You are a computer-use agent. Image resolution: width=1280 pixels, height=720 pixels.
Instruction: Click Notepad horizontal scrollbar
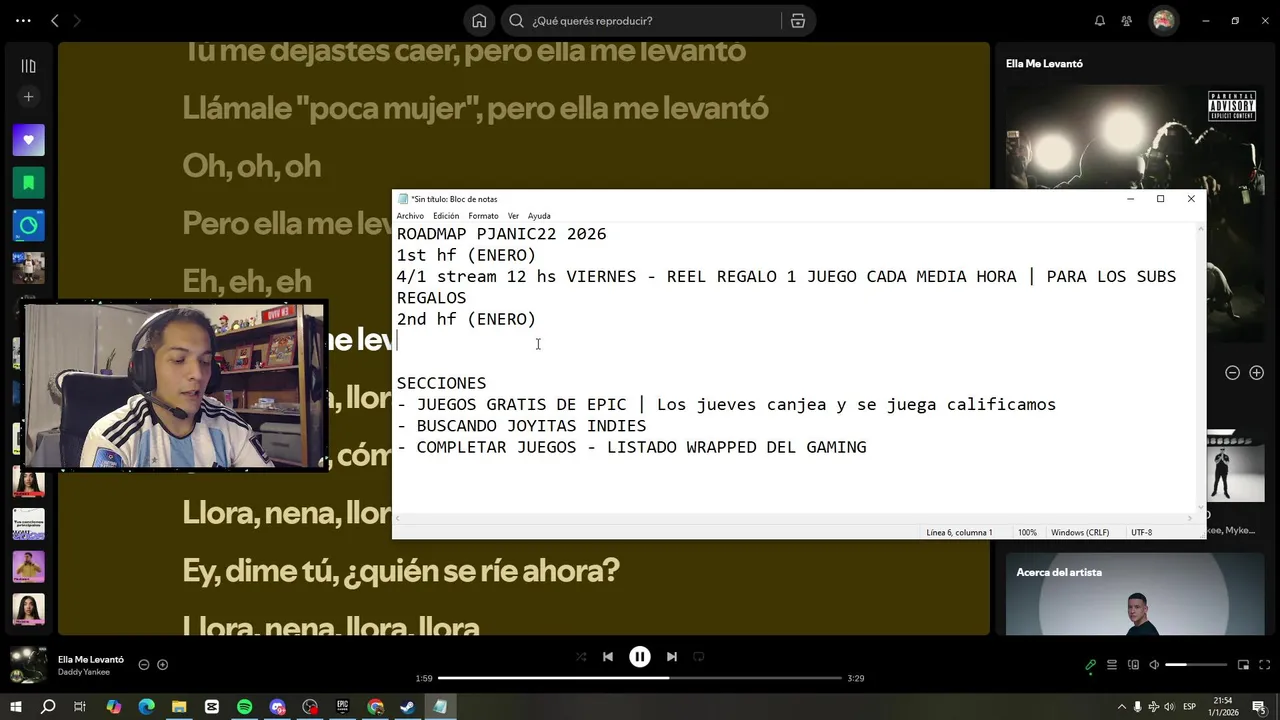pyautogui.click(x=795, y=519)
